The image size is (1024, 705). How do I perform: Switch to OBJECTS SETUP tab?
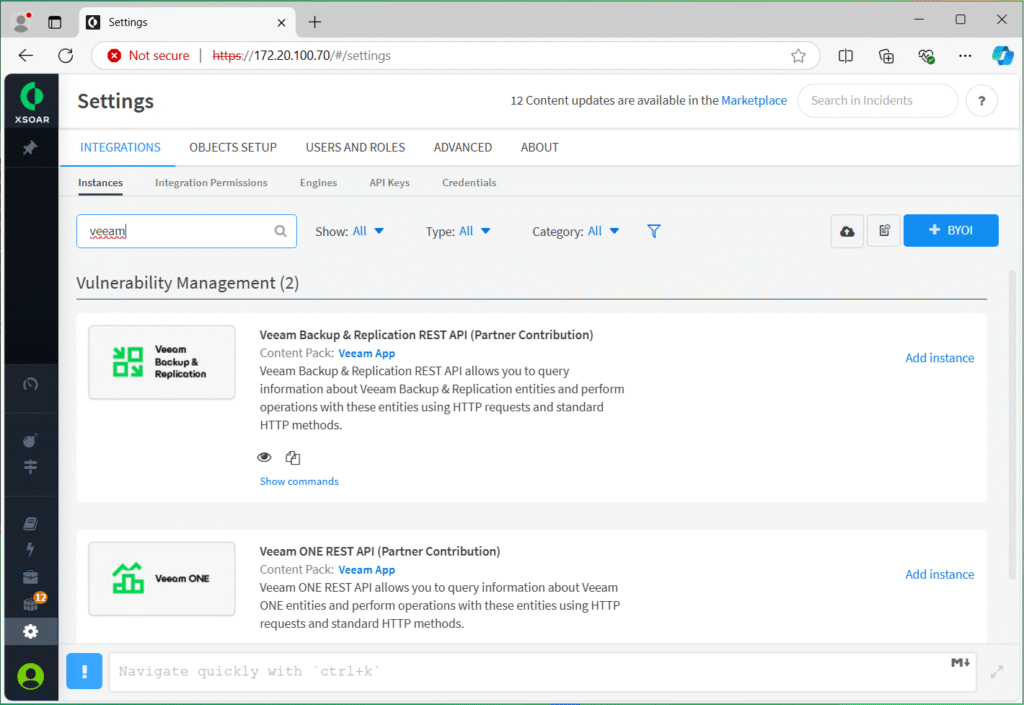point(233,148)
